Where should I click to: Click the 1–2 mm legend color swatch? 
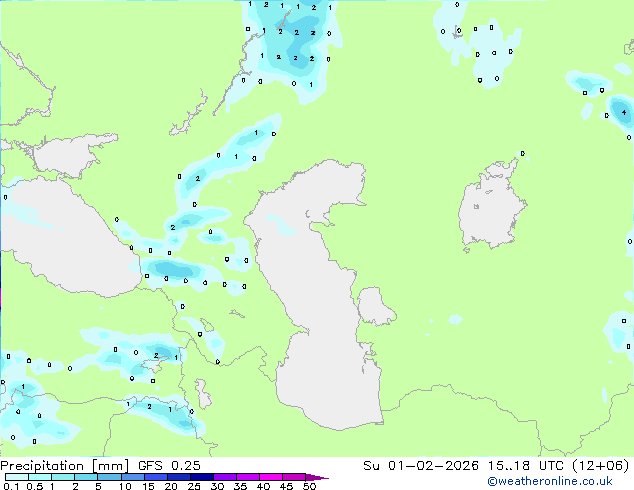[63, 477]
